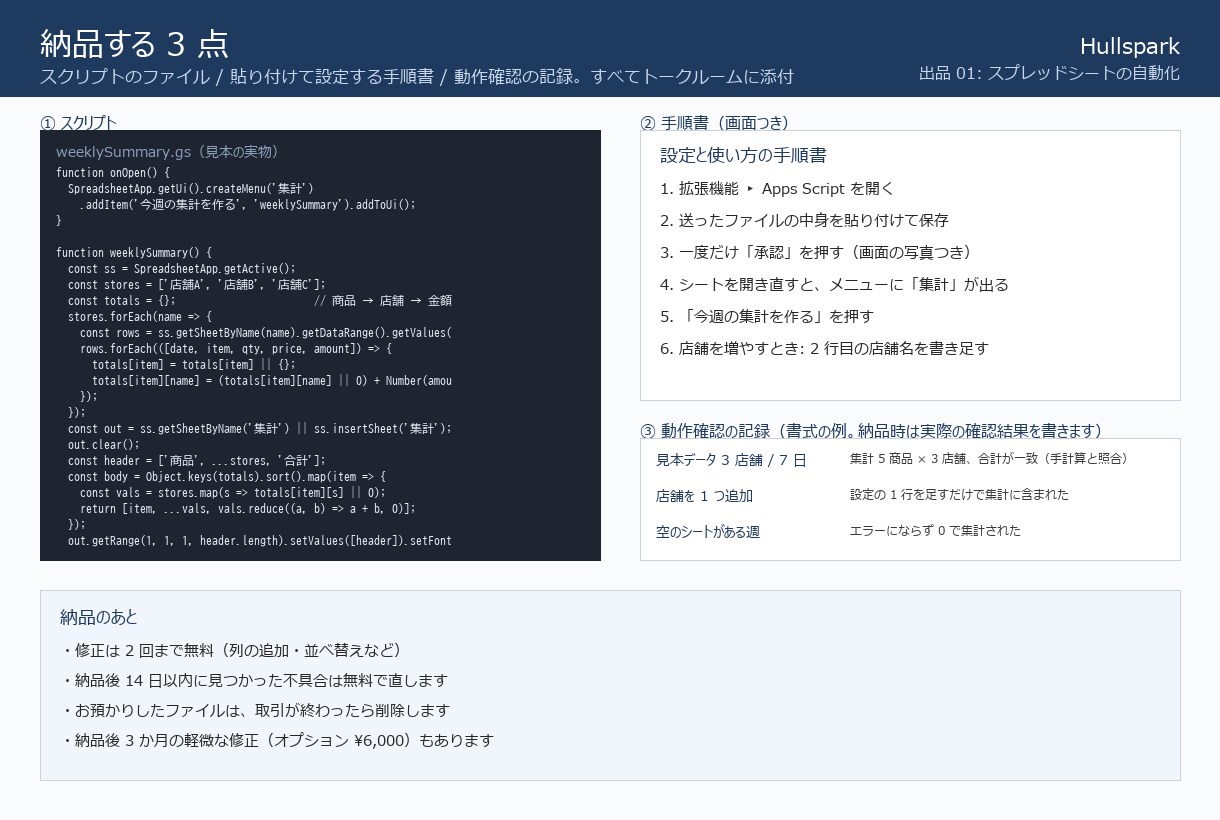Click the code line function weeklySummary()

(134, 252)
